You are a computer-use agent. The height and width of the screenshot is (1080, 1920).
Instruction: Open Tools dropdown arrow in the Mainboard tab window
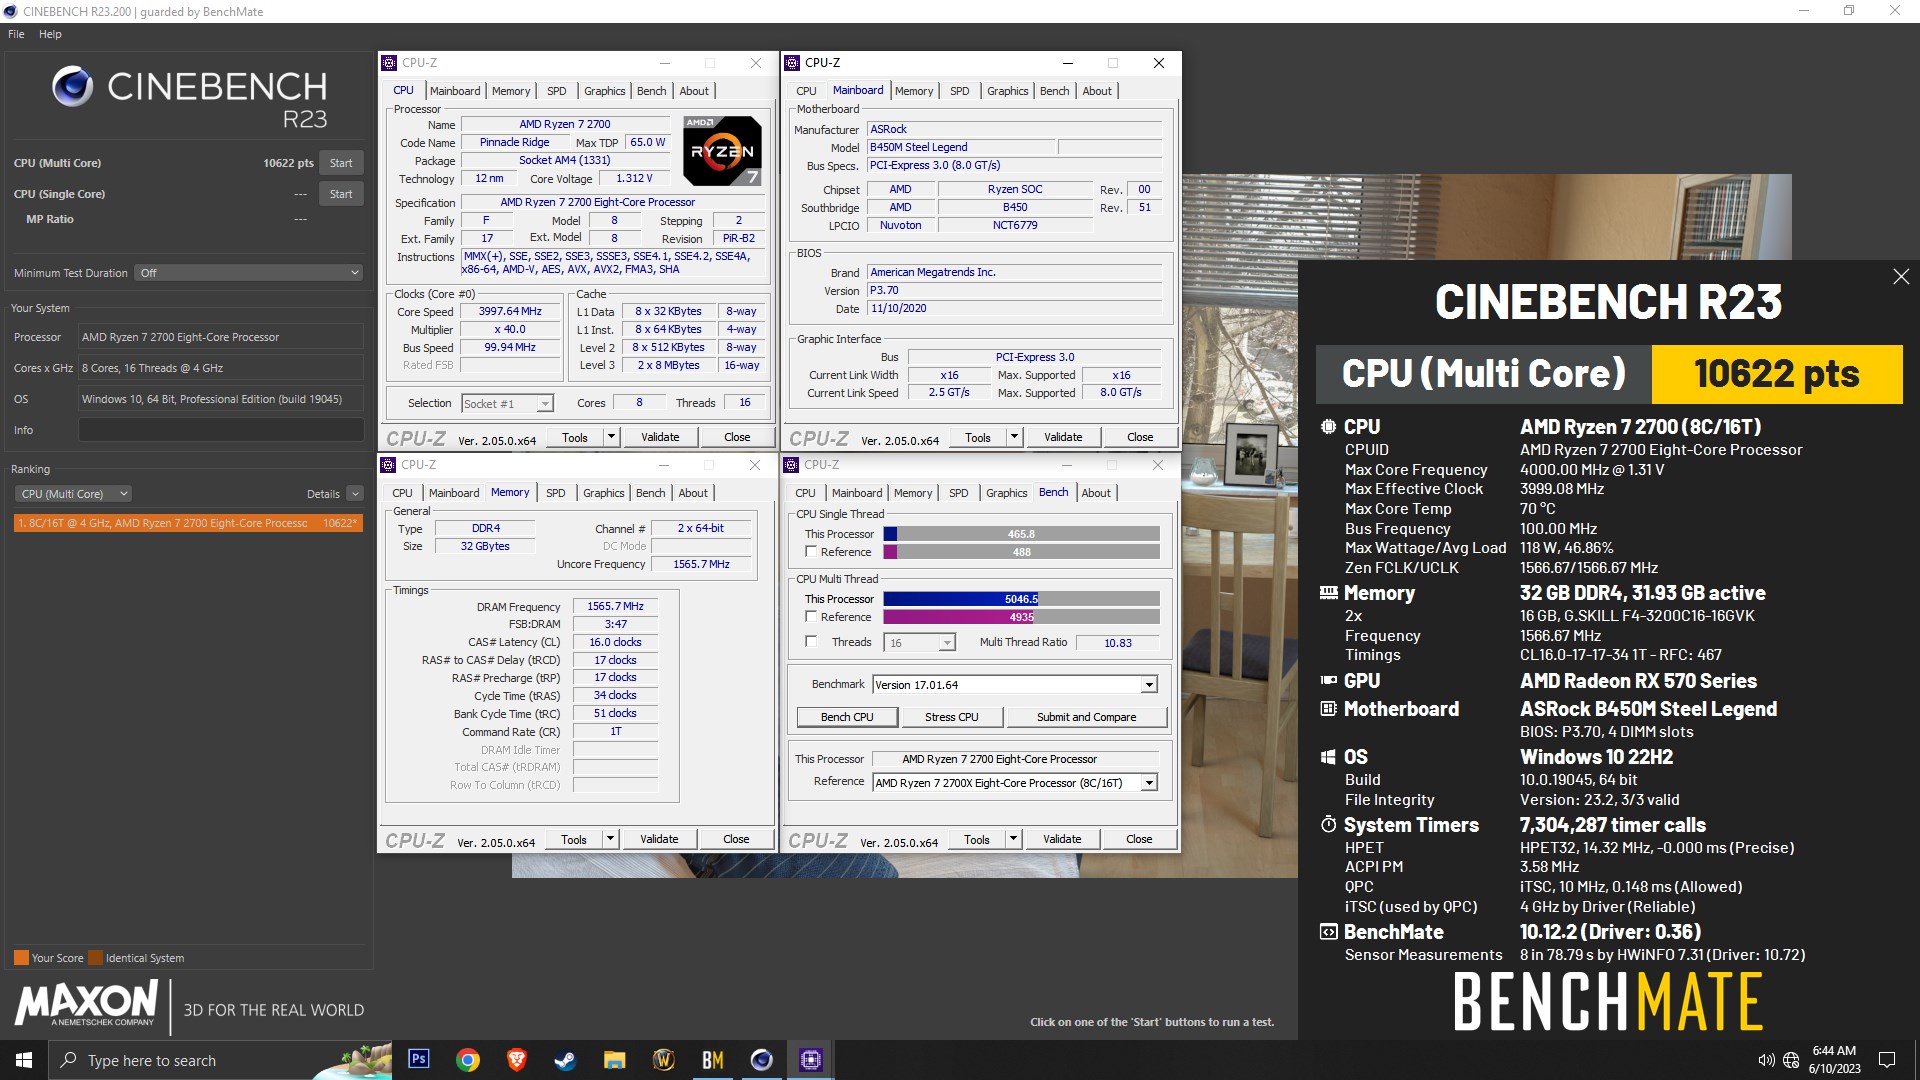pyautogui.click(x=1015, y=437)
